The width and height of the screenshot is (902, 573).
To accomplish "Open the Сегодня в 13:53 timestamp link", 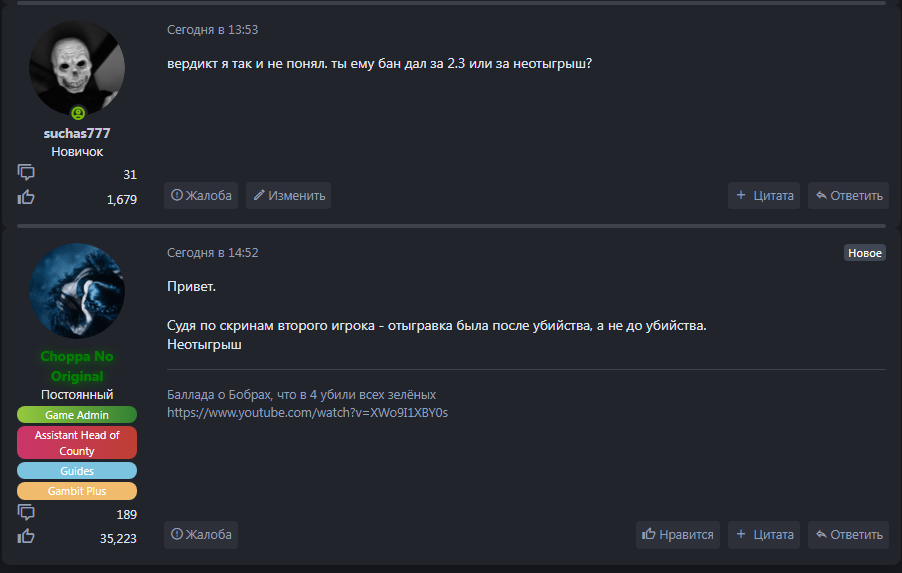I will (x=212, y=30).
